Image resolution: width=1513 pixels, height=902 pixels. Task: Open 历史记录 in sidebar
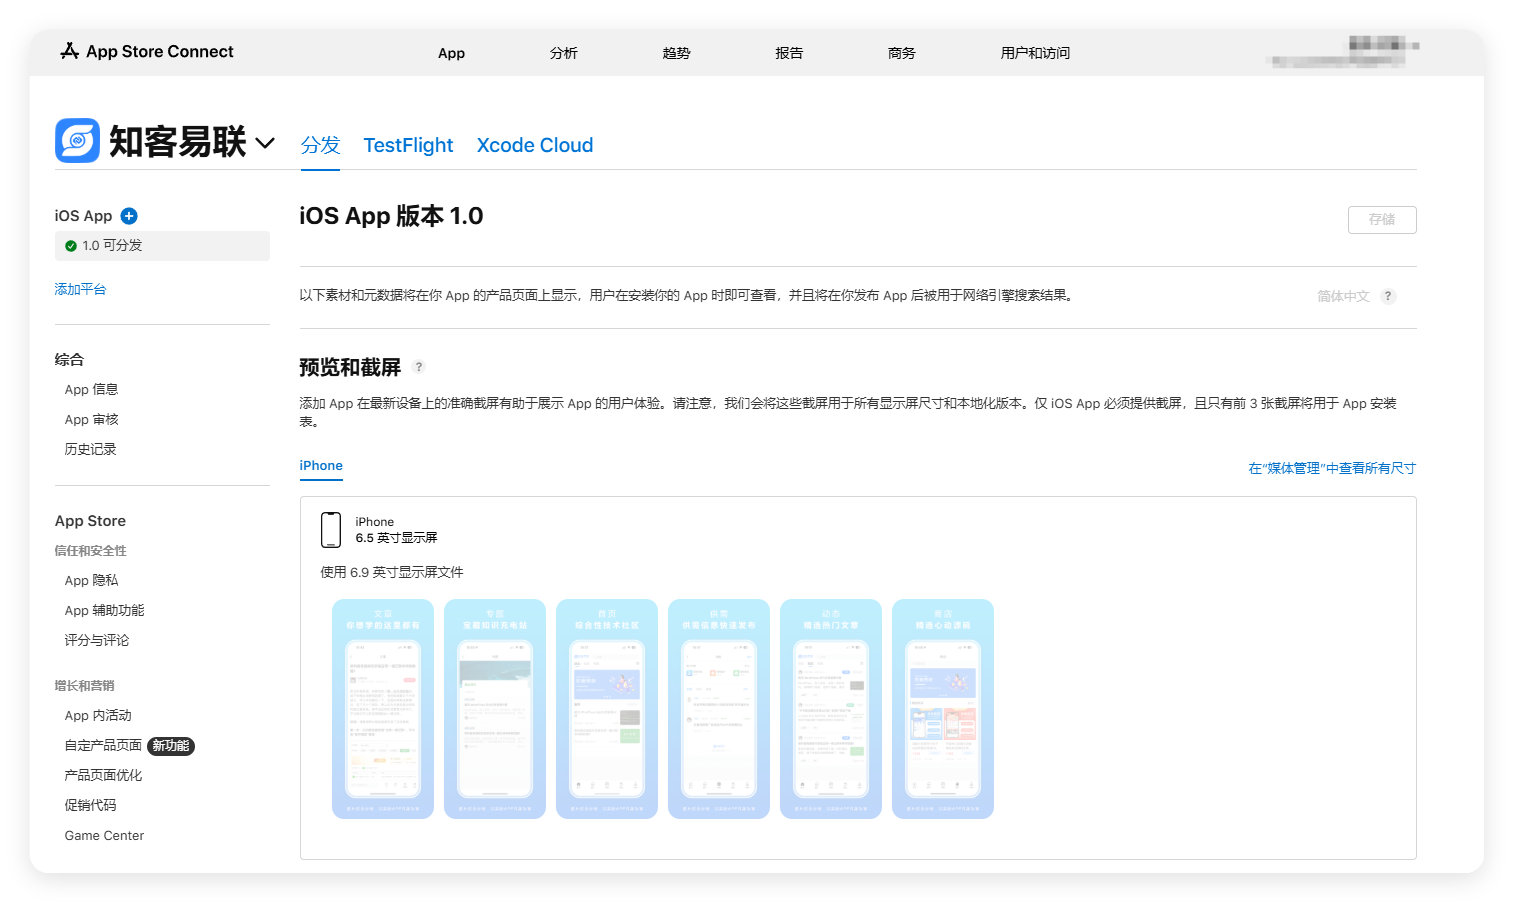(x=91, y=450)
